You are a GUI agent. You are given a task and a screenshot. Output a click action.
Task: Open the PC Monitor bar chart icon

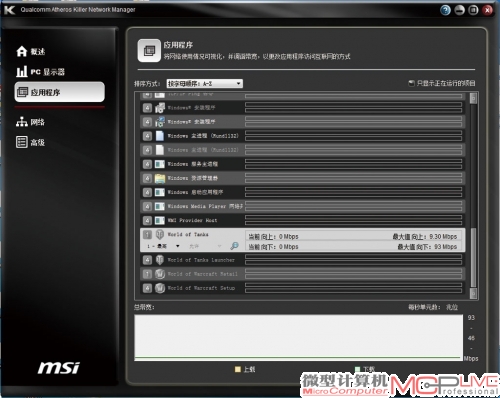point(22,71)
